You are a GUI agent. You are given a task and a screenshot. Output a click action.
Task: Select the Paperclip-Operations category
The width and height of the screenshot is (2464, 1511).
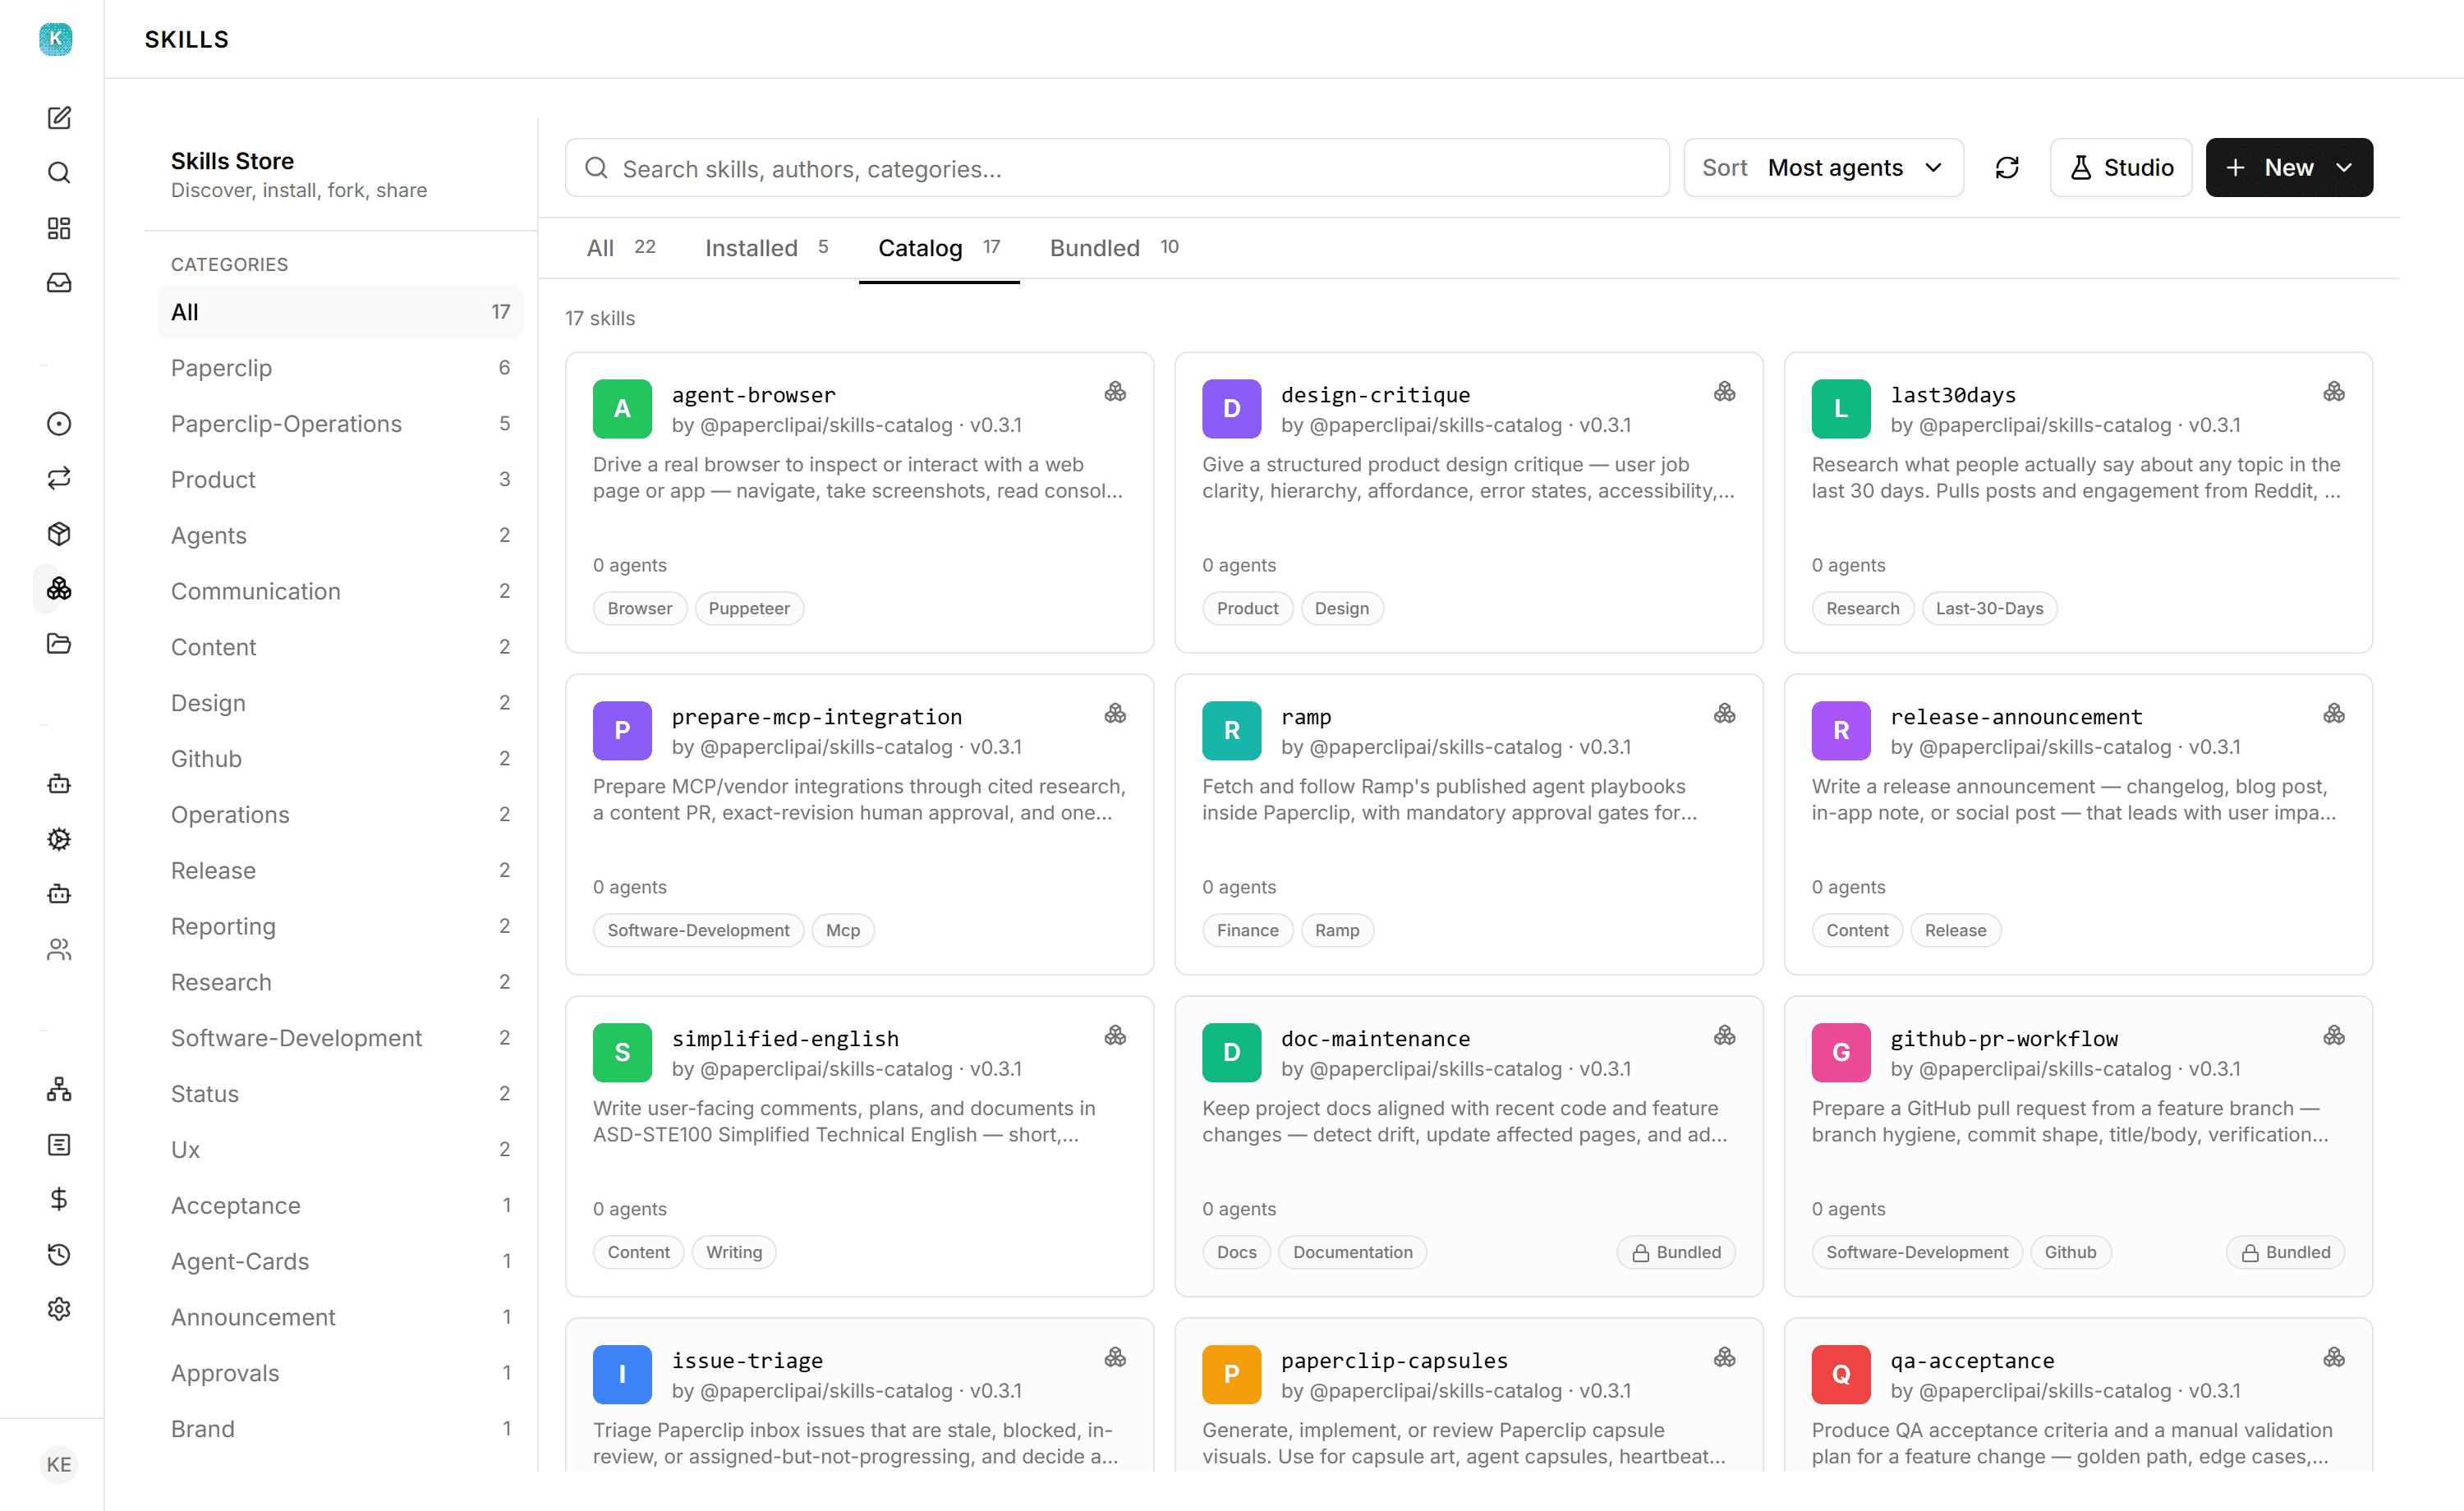pyautogui.click(x=340, y=424)
